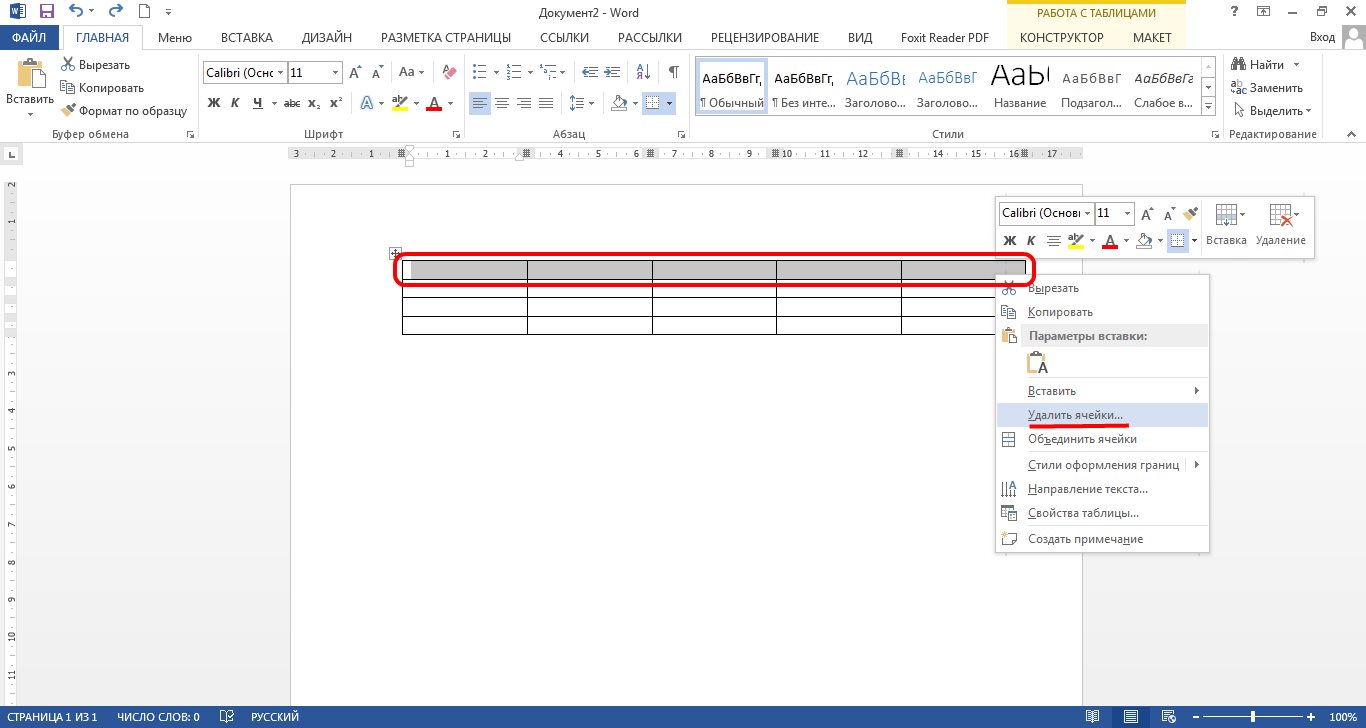Toggle strikethrough abc in the ribbon

tap(292, 103)
